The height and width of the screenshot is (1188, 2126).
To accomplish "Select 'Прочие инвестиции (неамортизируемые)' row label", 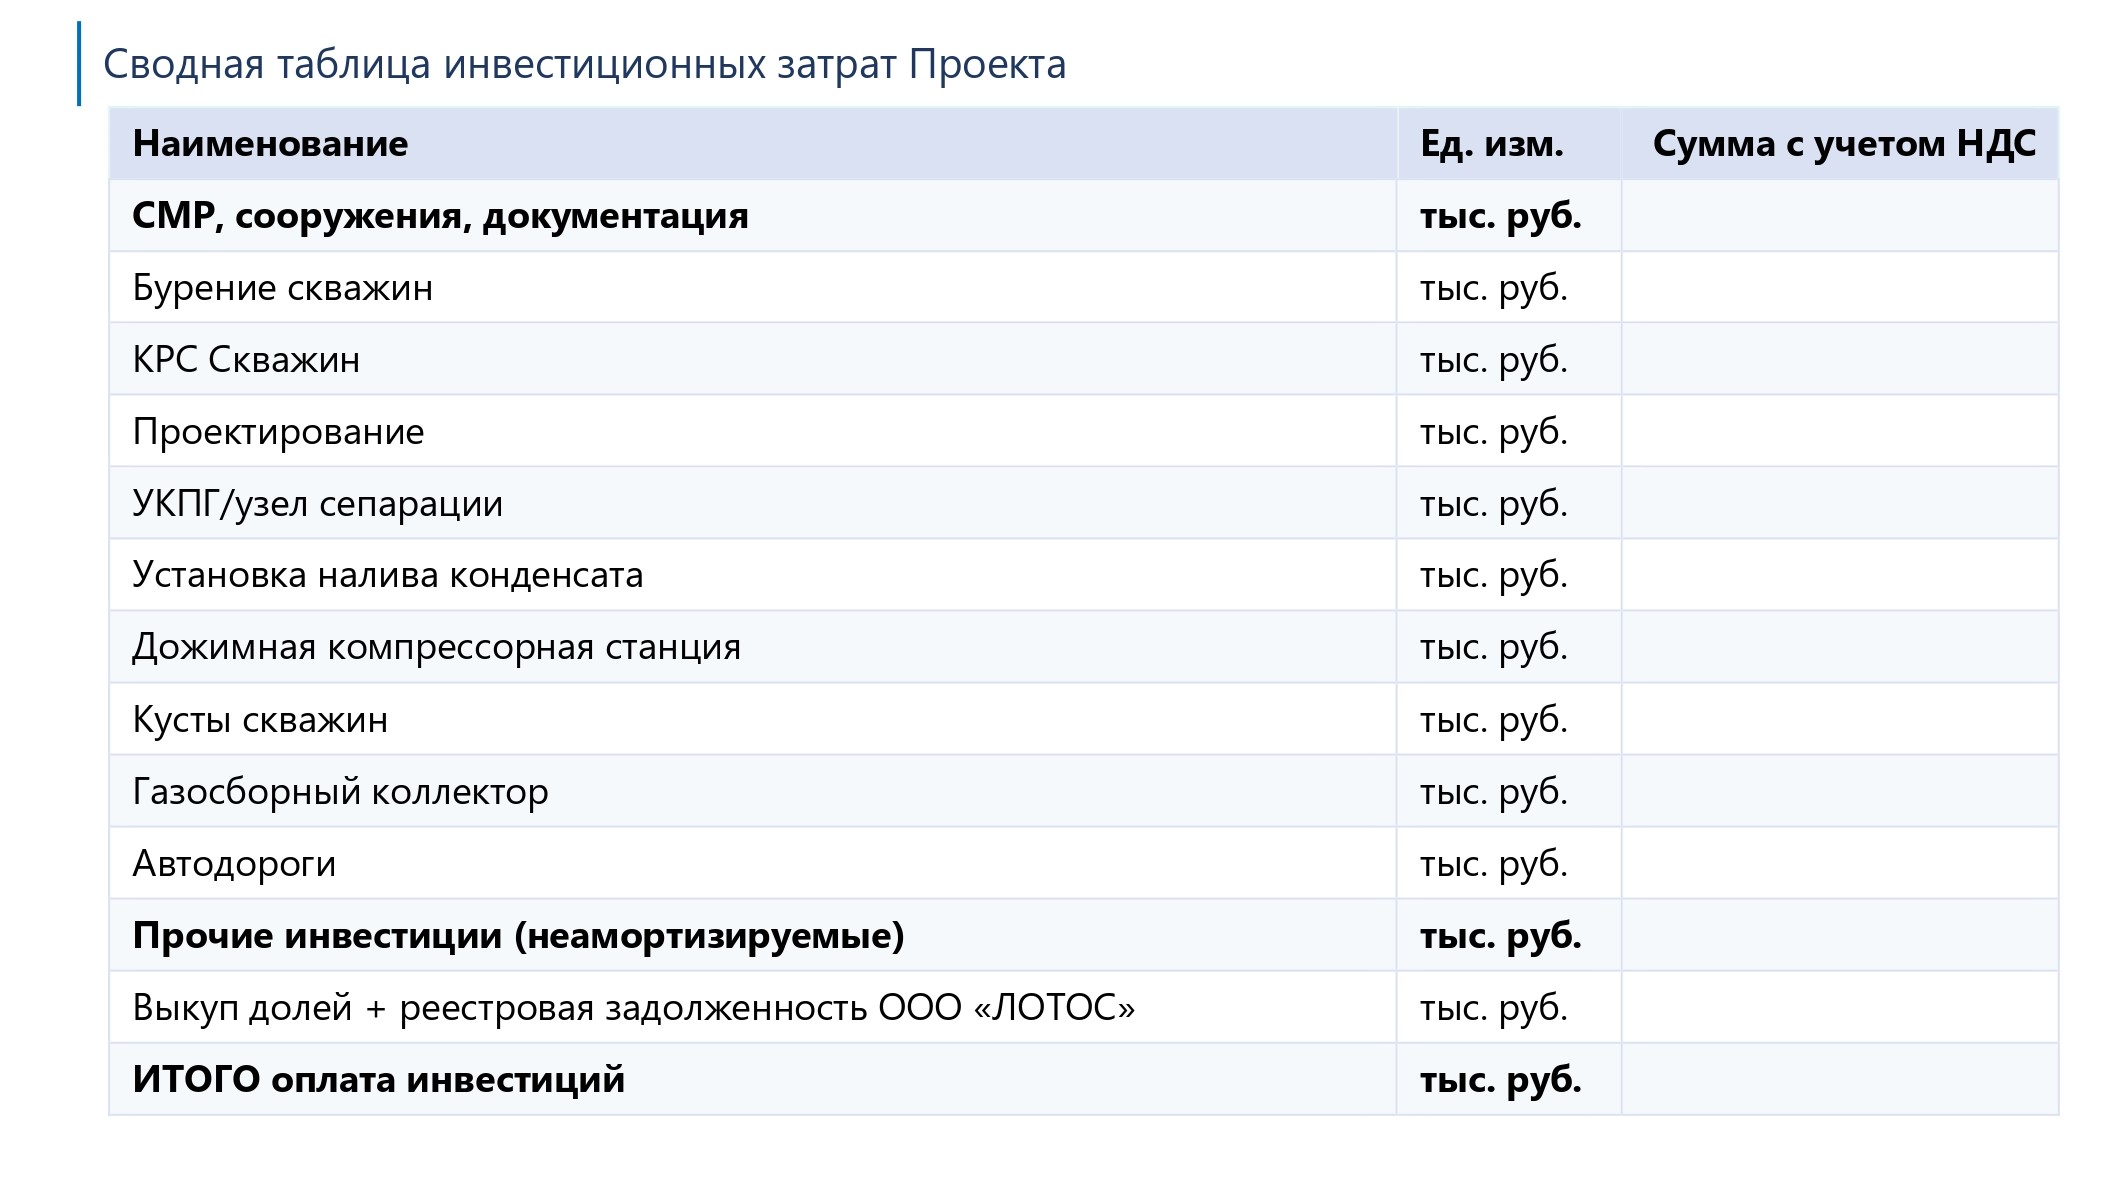I will click(518, 936).
